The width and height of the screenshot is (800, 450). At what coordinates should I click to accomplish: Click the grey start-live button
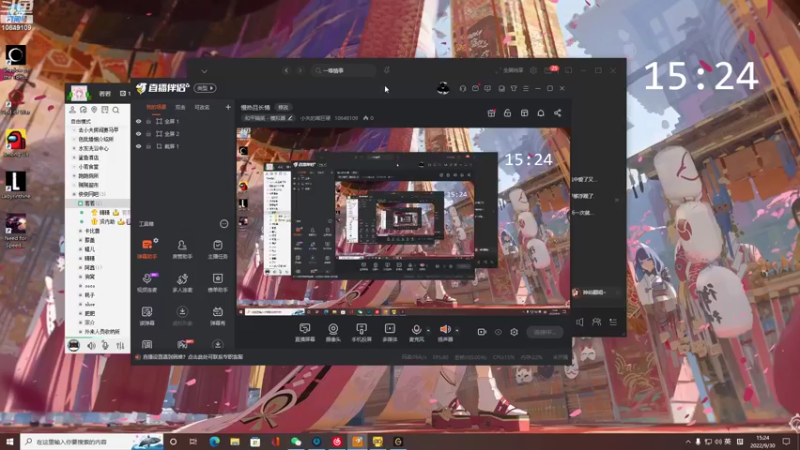coord(545,332)
